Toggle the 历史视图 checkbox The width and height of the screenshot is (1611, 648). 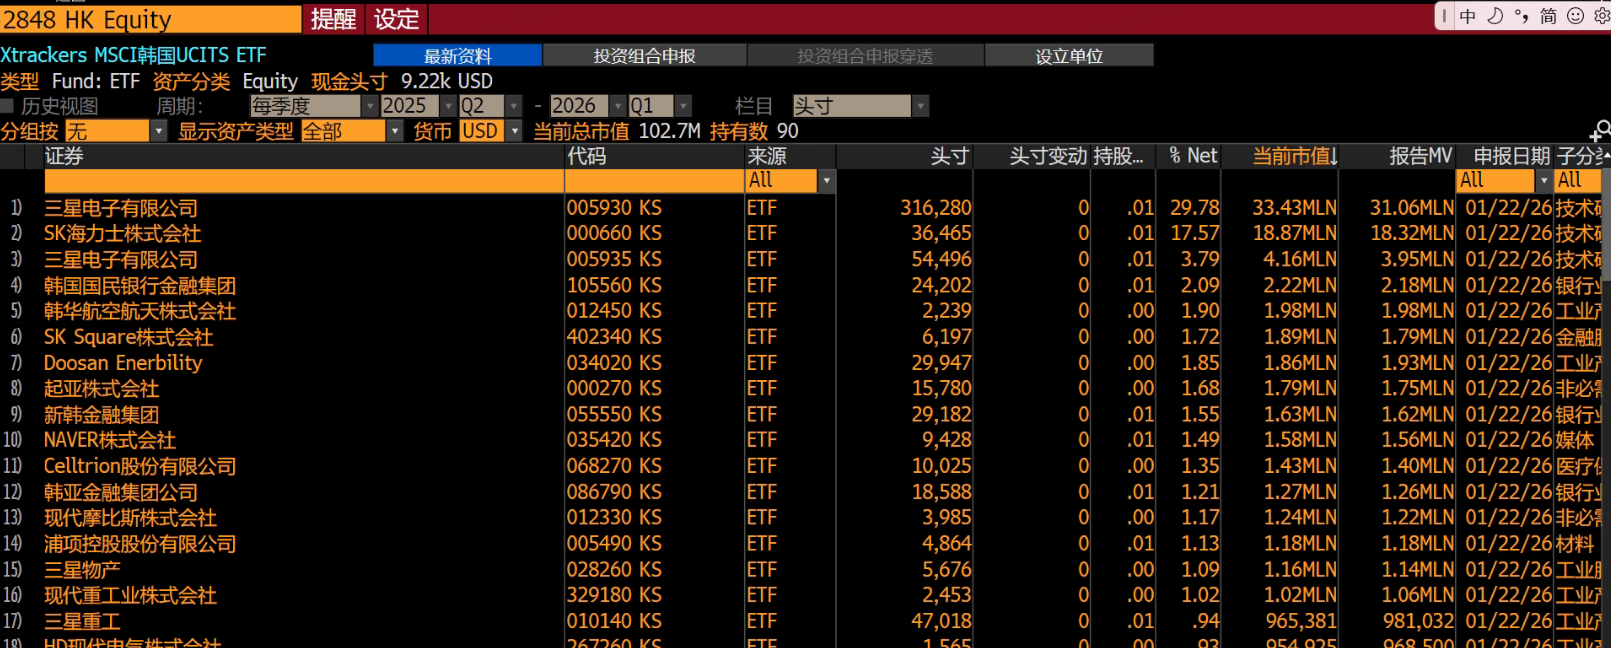pyautogui.click(x=7, y=106)
